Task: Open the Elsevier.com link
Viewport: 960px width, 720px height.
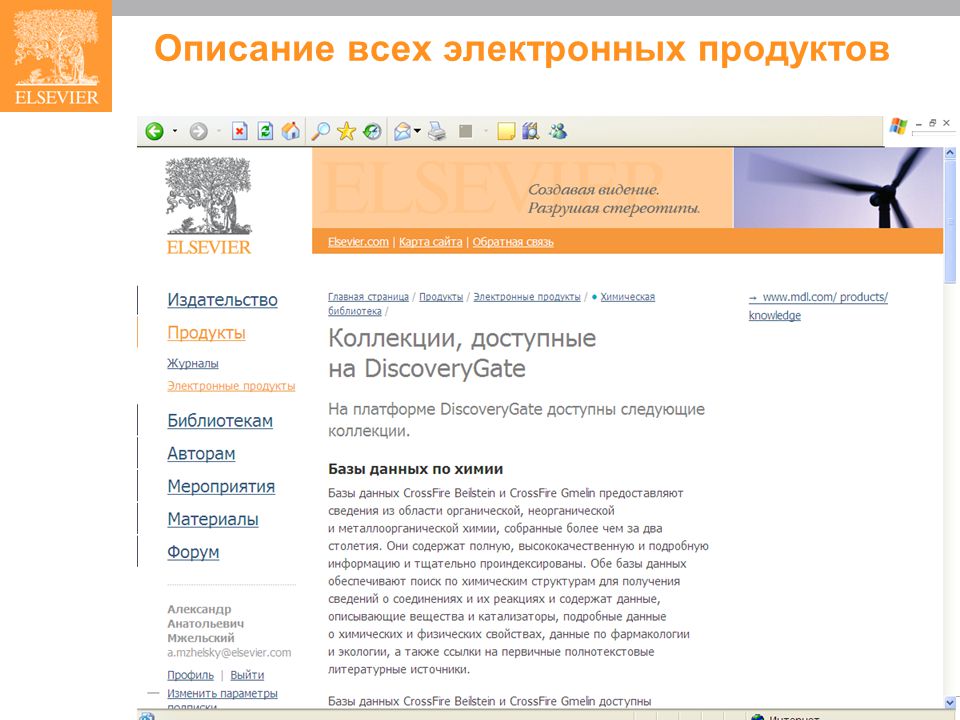Action: tap(358, 242)
